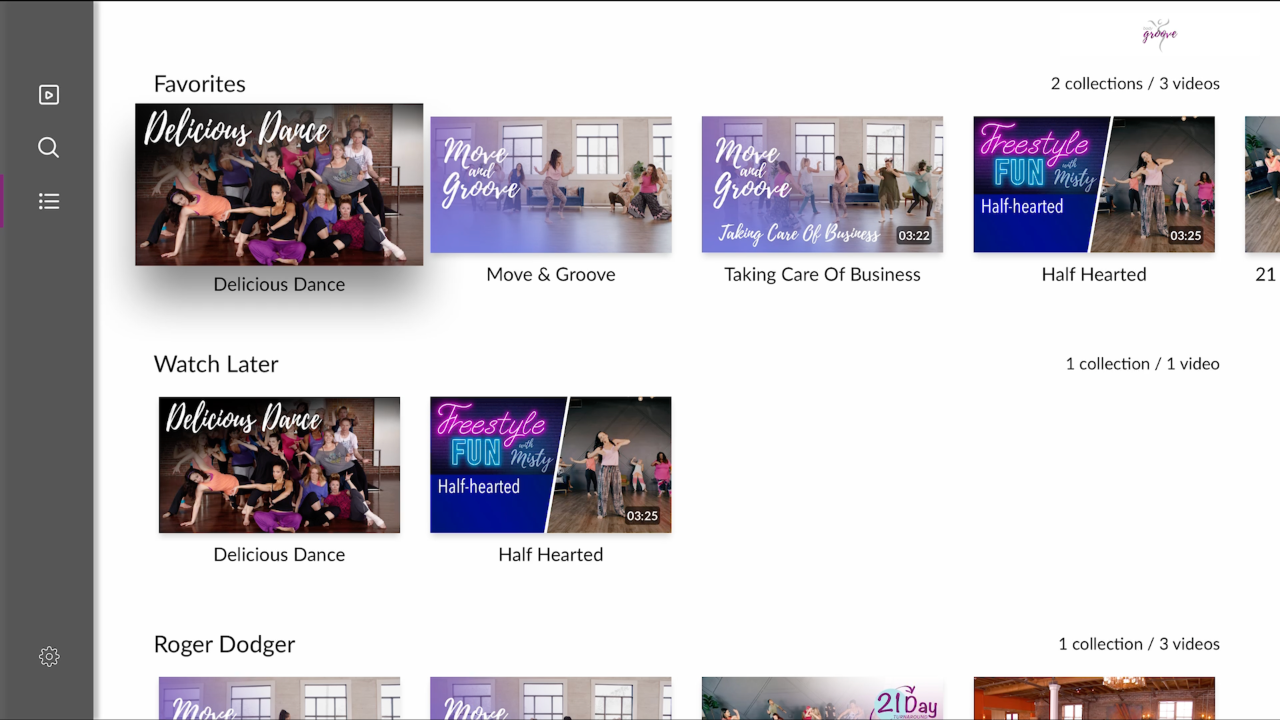Image resolution: width=1280 pixels, height=720 pixels.
Task: Open Half Hearted in the Watch Later row
Action: click(x=551, y=464)
